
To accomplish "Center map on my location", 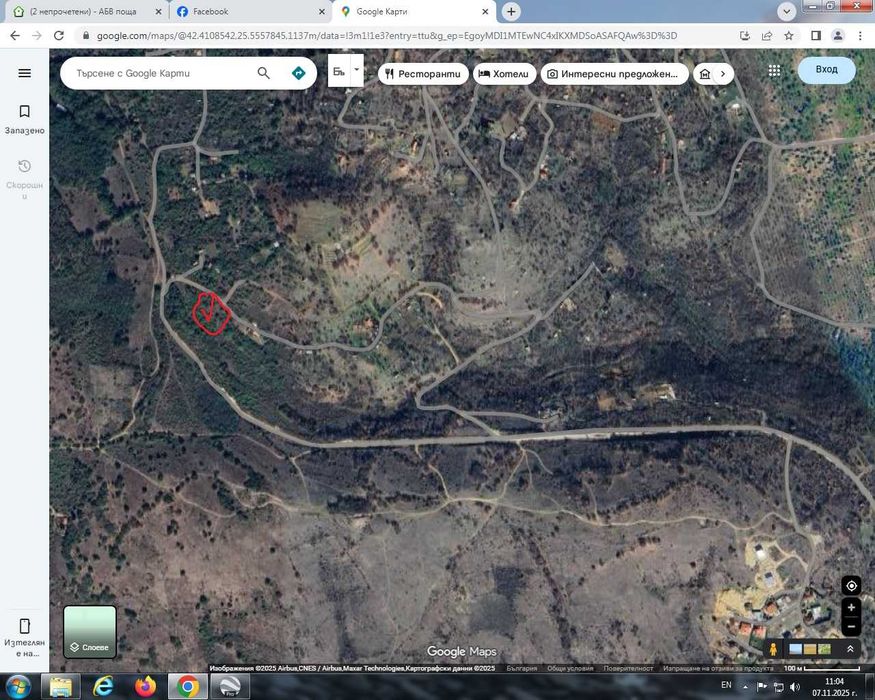I will [852, 586].
